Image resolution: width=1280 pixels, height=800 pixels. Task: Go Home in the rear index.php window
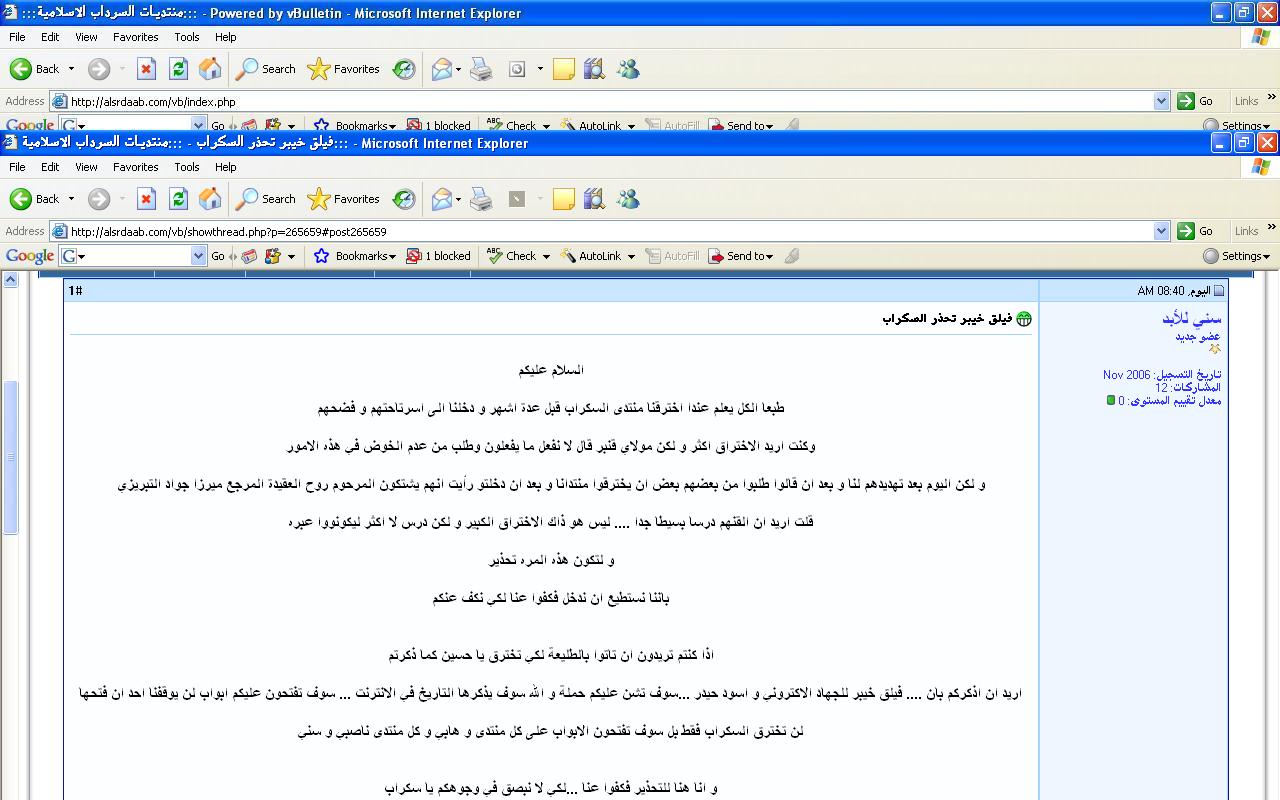[x=210, y=69]
